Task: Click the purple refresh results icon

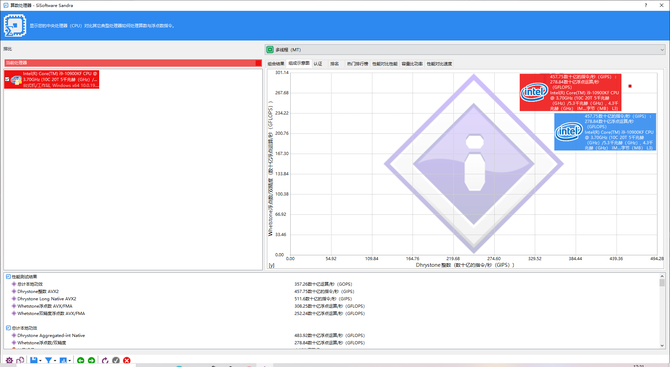Action: [x=105, y=361]
